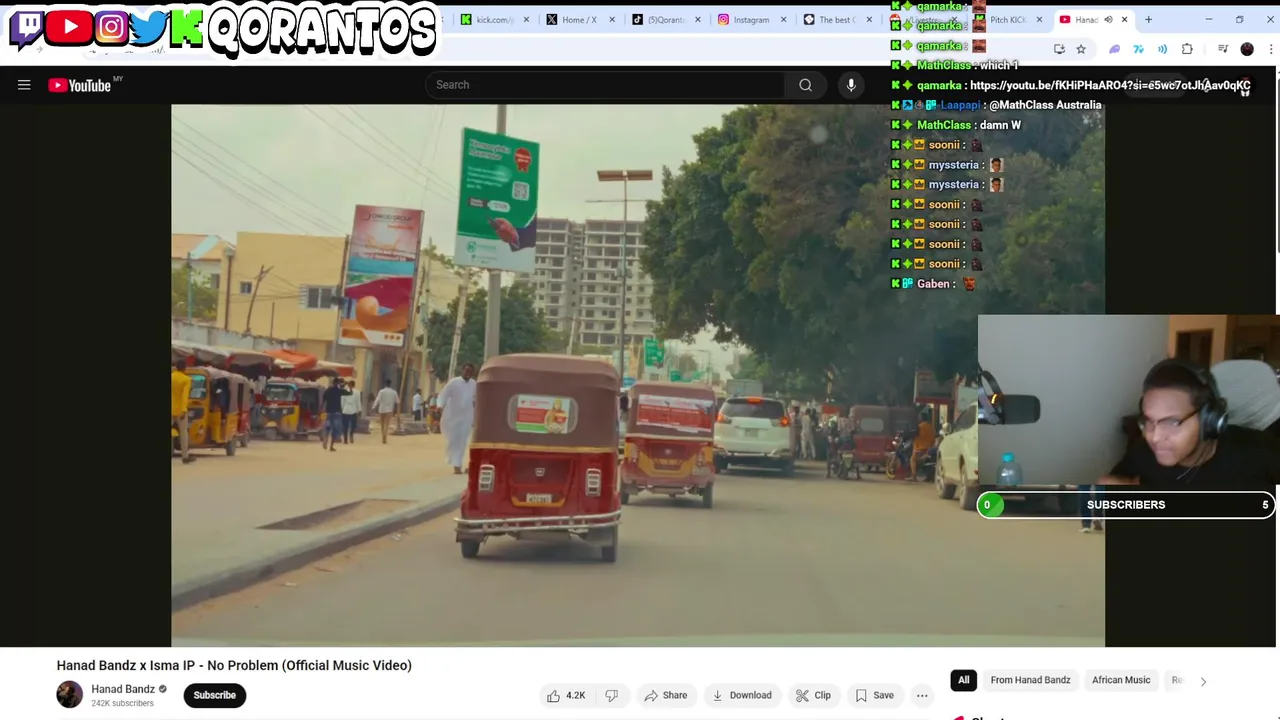
Task: Open the browser profile avatar
Action: point(1247,49)
